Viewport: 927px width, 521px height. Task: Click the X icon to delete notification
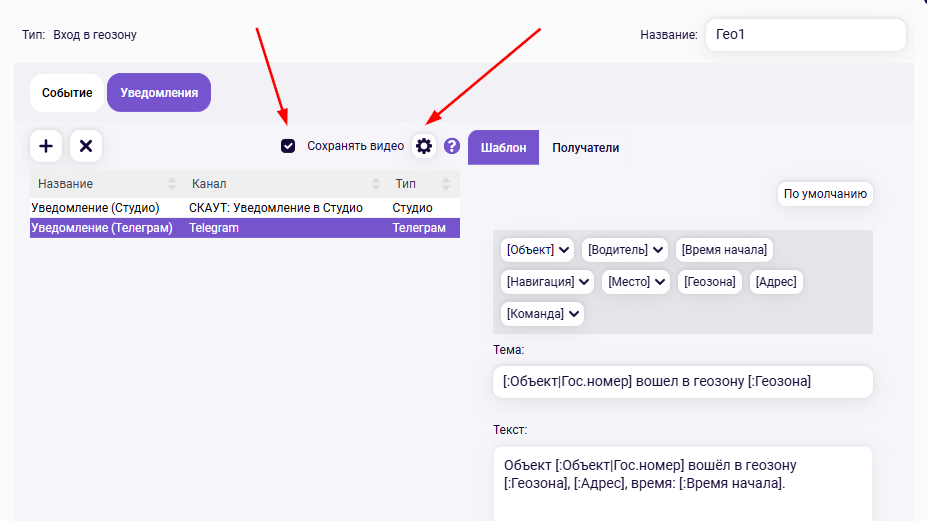point(86,146)
